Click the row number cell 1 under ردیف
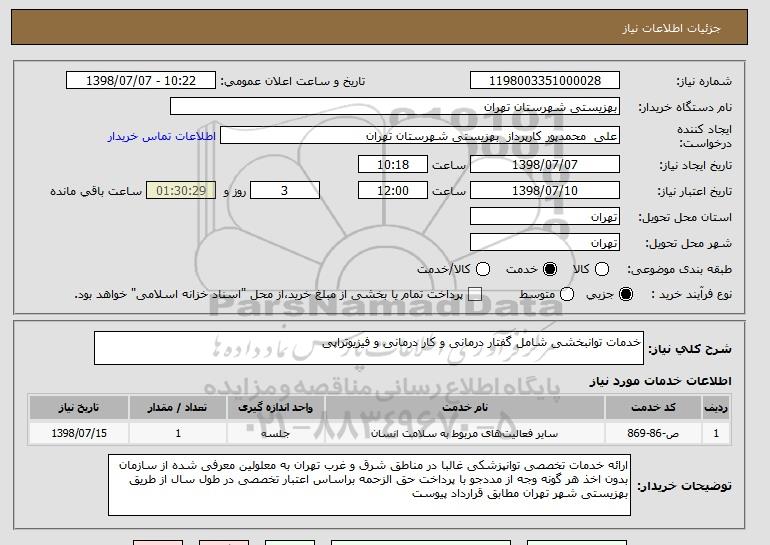The image size is (770, 545). [x=716, y=434]
